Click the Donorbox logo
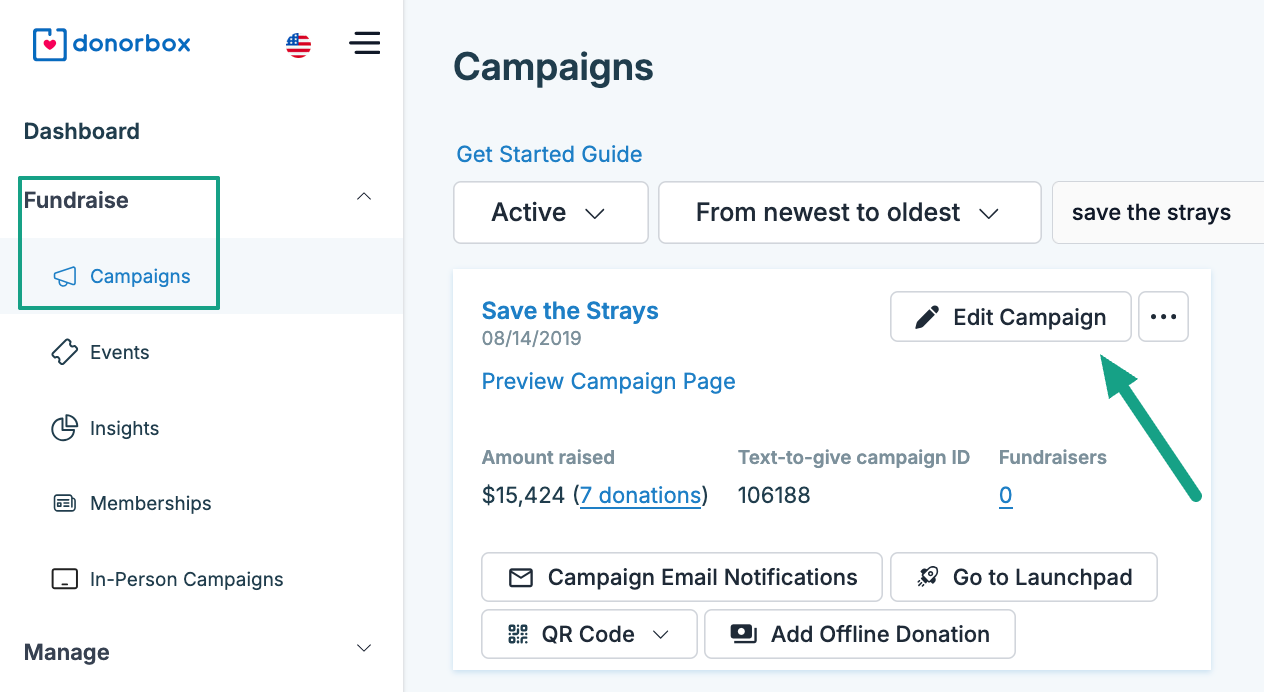The height and width of the screenshot is (692, 1264). pos(111,44)
